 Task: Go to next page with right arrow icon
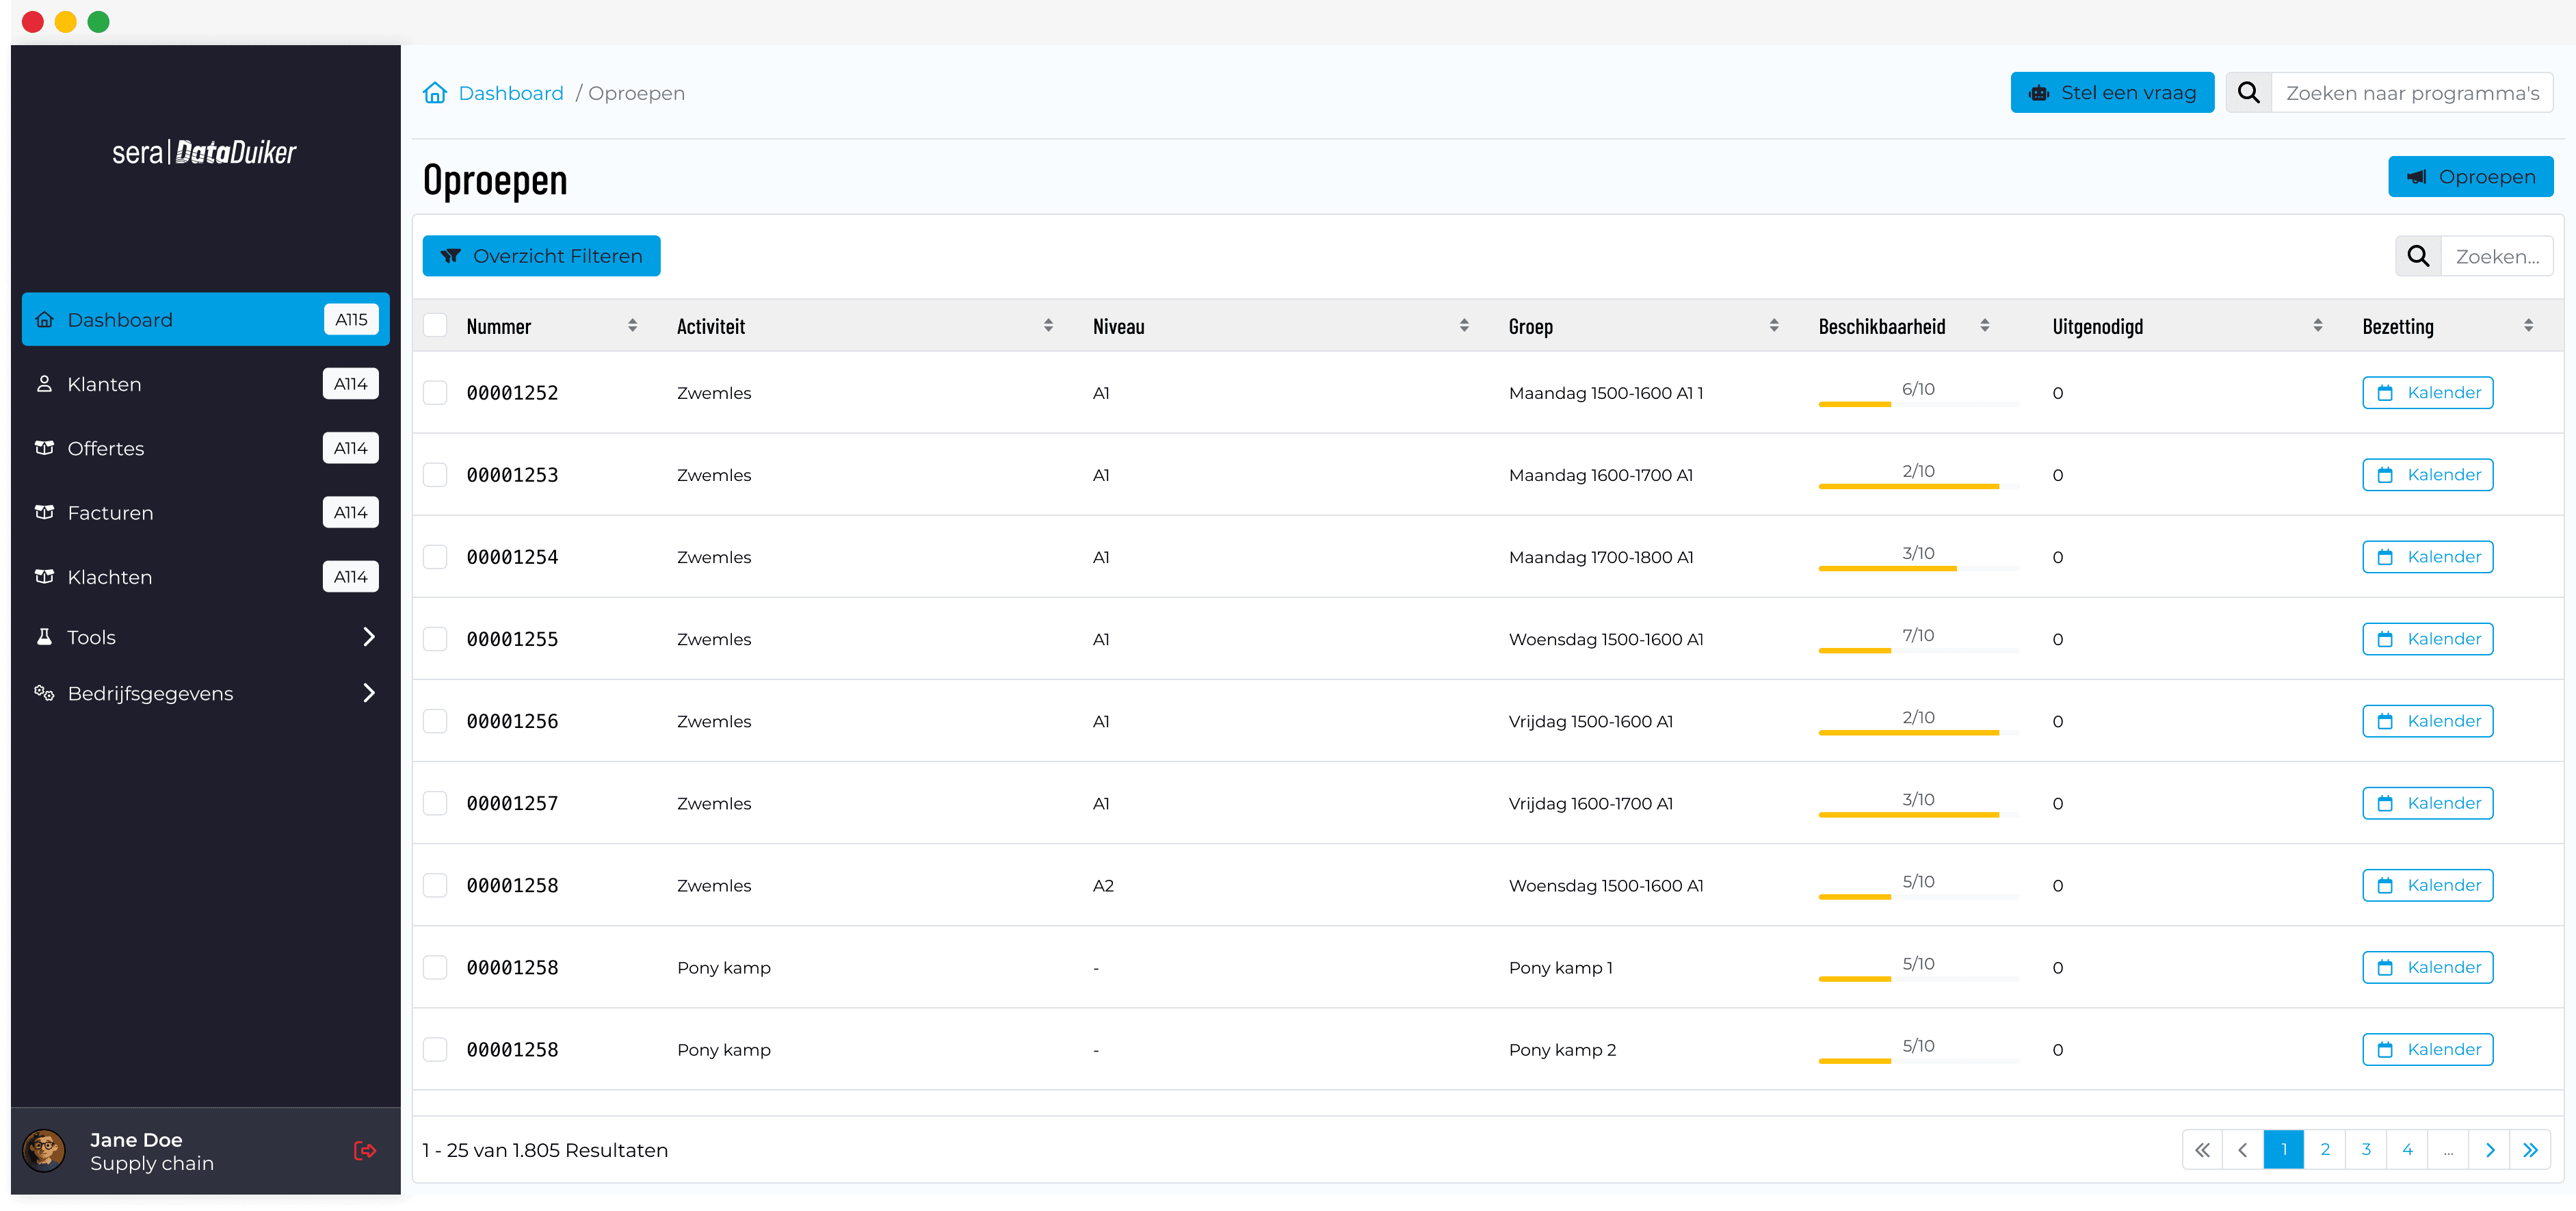pos(2489,1150)
